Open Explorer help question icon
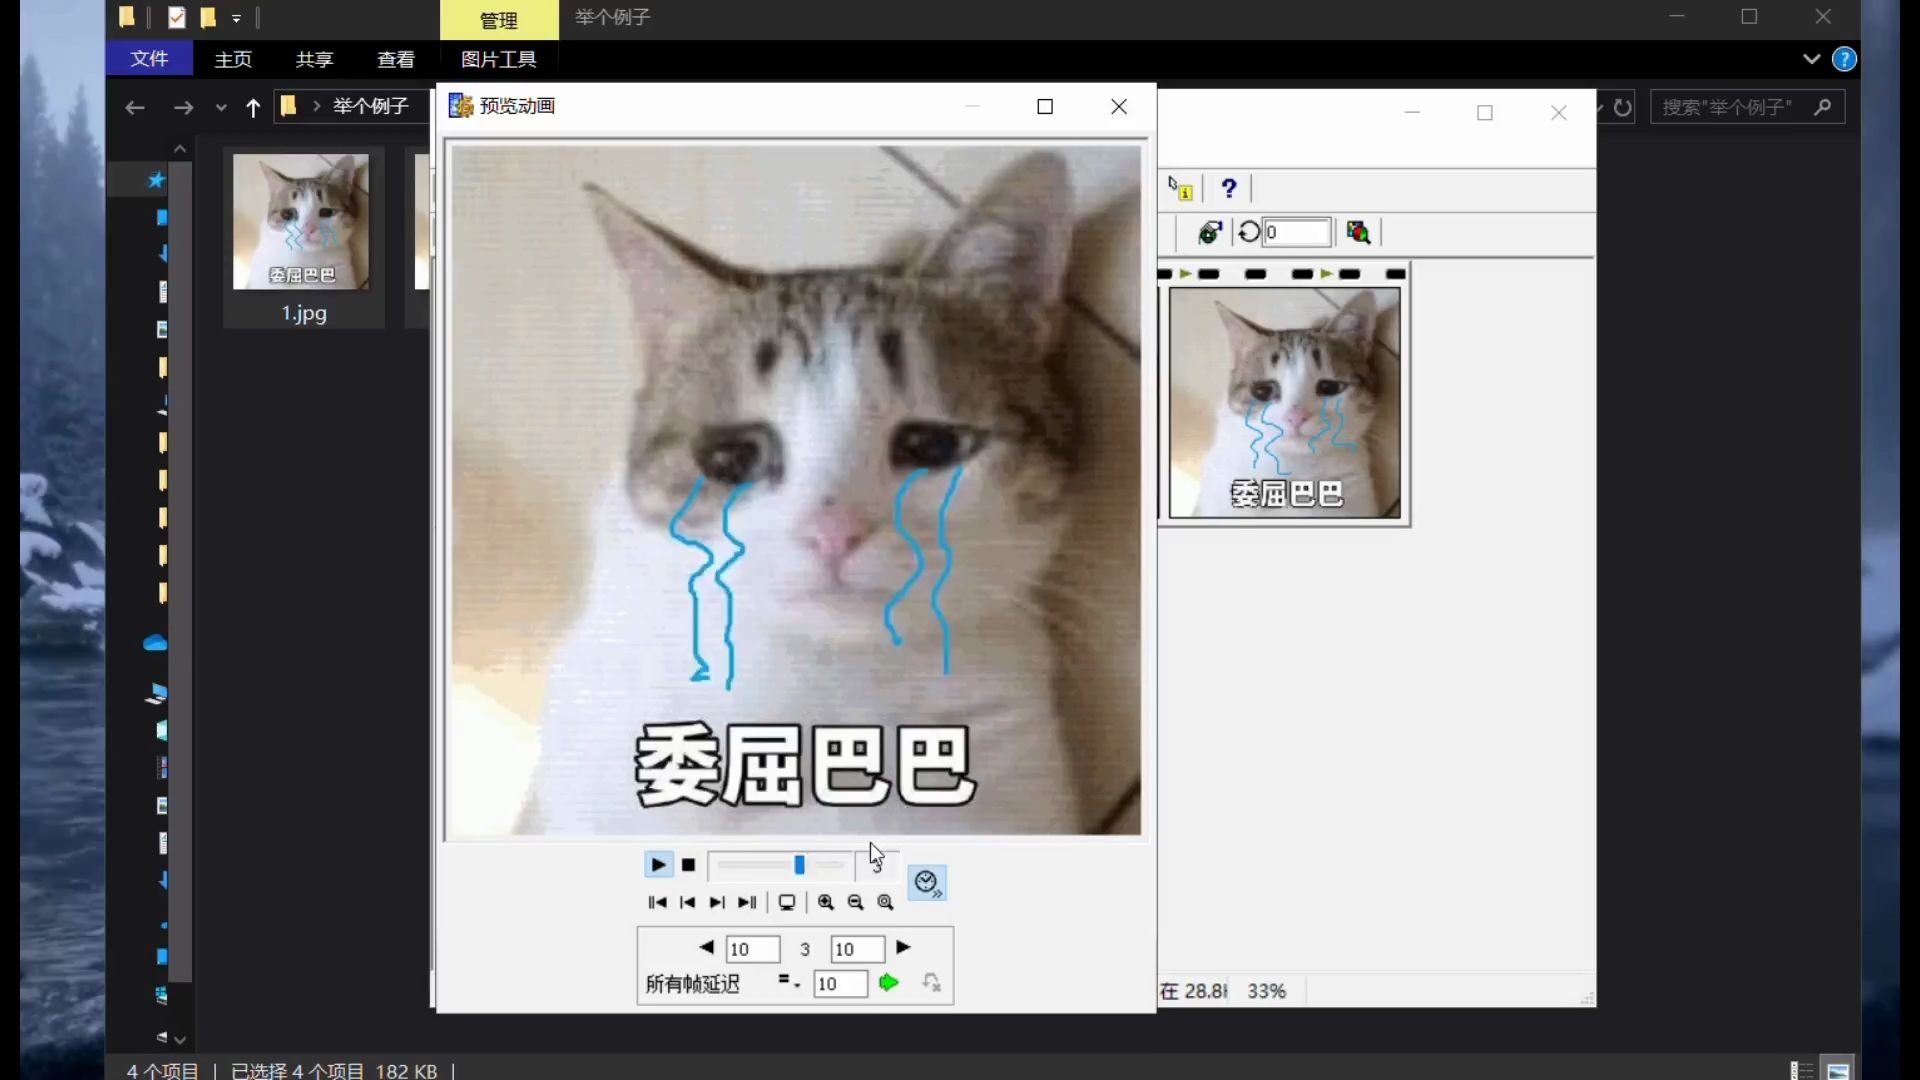 tap(1844, 59)
